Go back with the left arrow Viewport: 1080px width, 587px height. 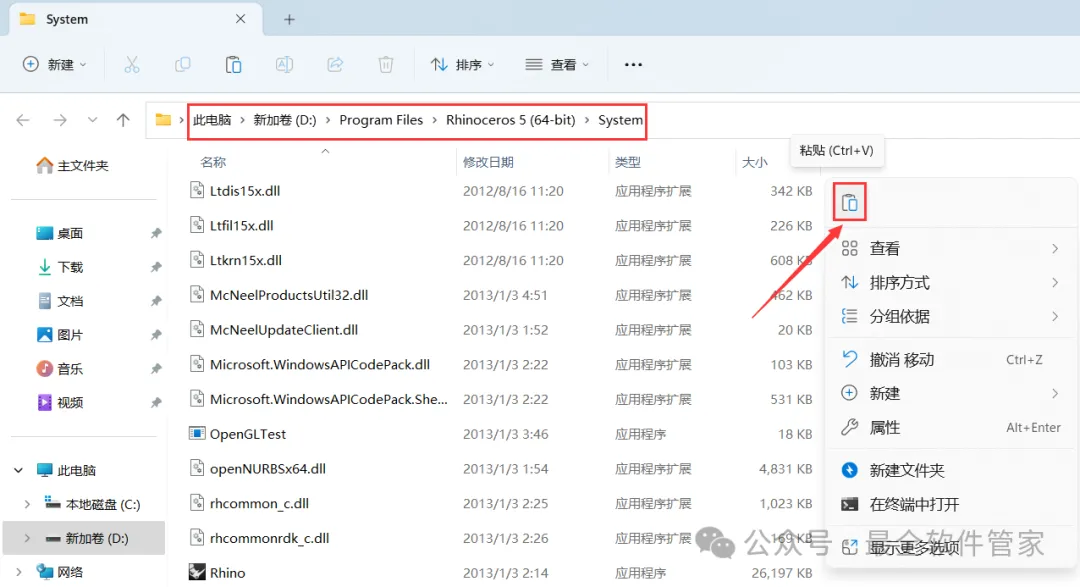tap(23, 120)
